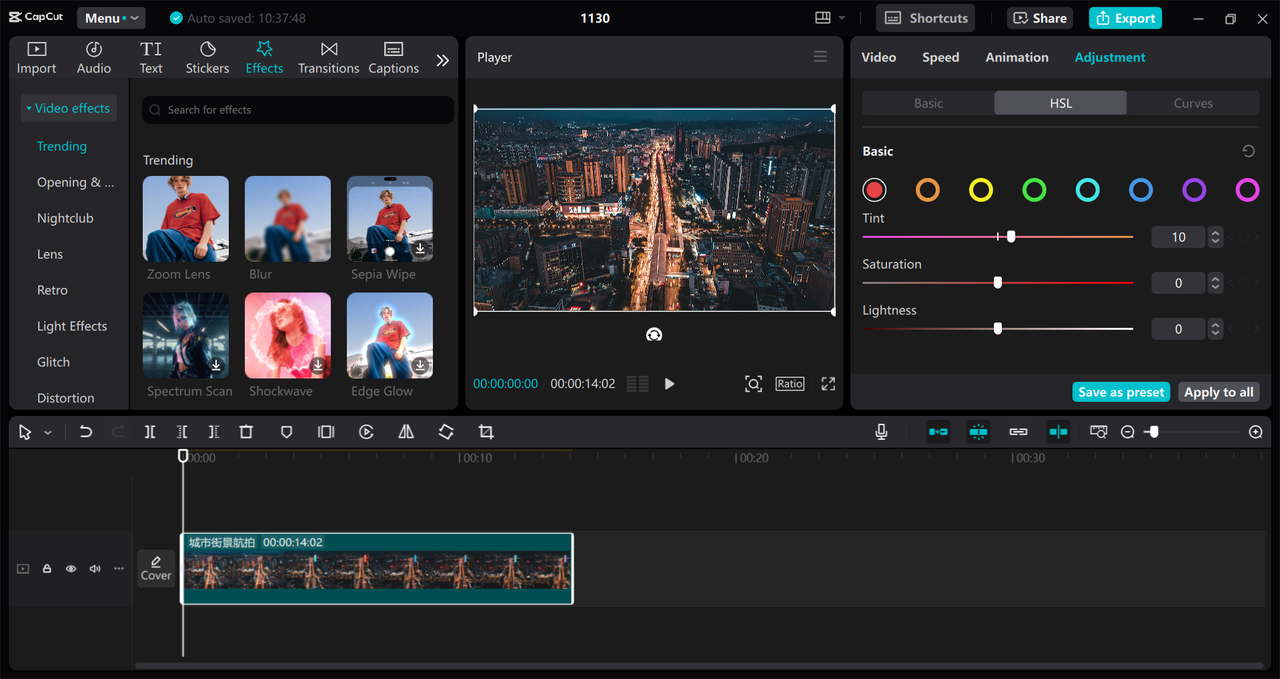Open the timeline grid view icon

click(x=637, y=384)
